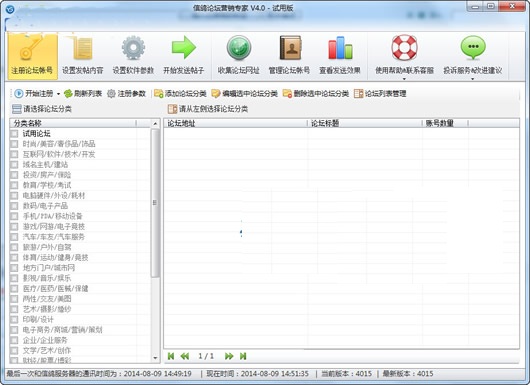The image size is (530, 385).
Task: Select the 电子商务/商城/营销/策划 row label
Action: [63, 330]
